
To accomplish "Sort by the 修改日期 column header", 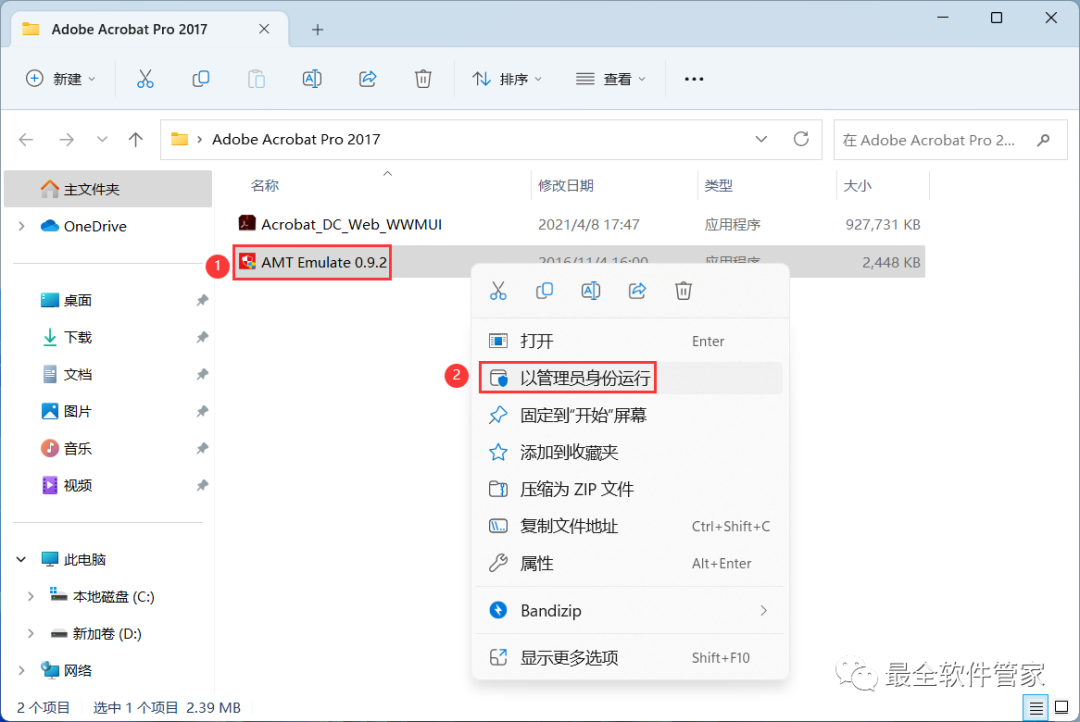I will coord(565,186).
